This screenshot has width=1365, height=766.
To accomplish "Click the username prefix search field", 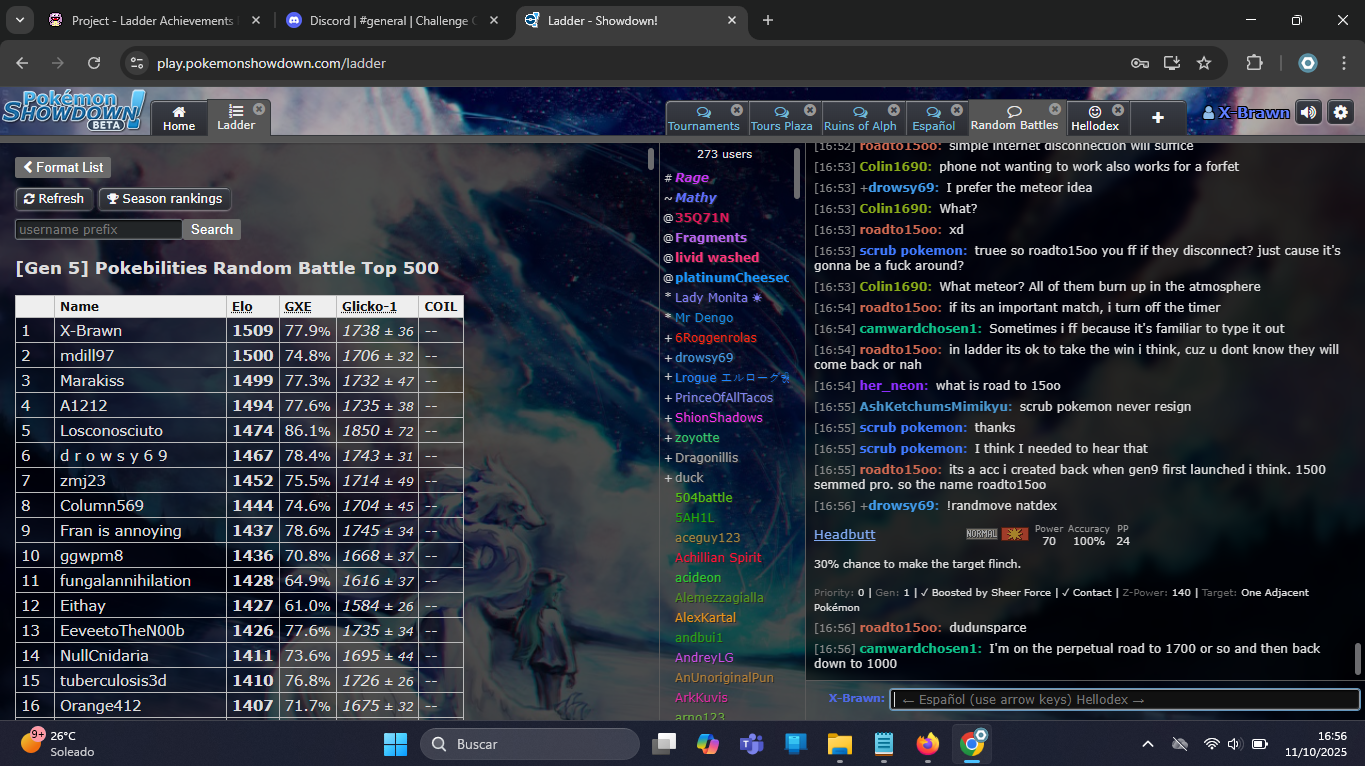I will (98, 229).
